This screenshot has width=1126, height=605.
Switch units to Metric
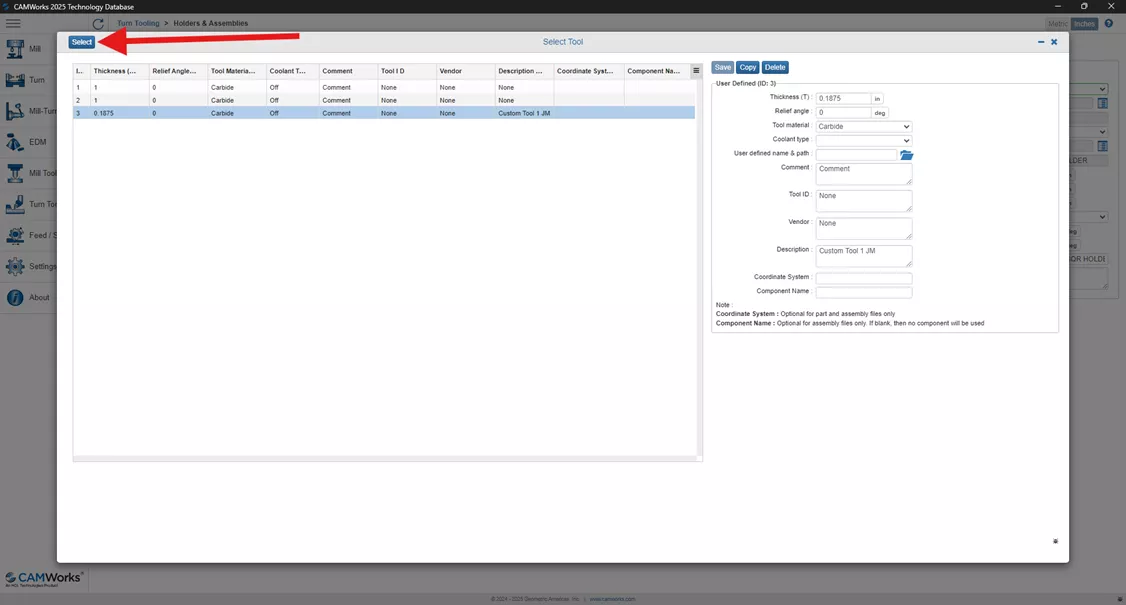(1058, 22)
